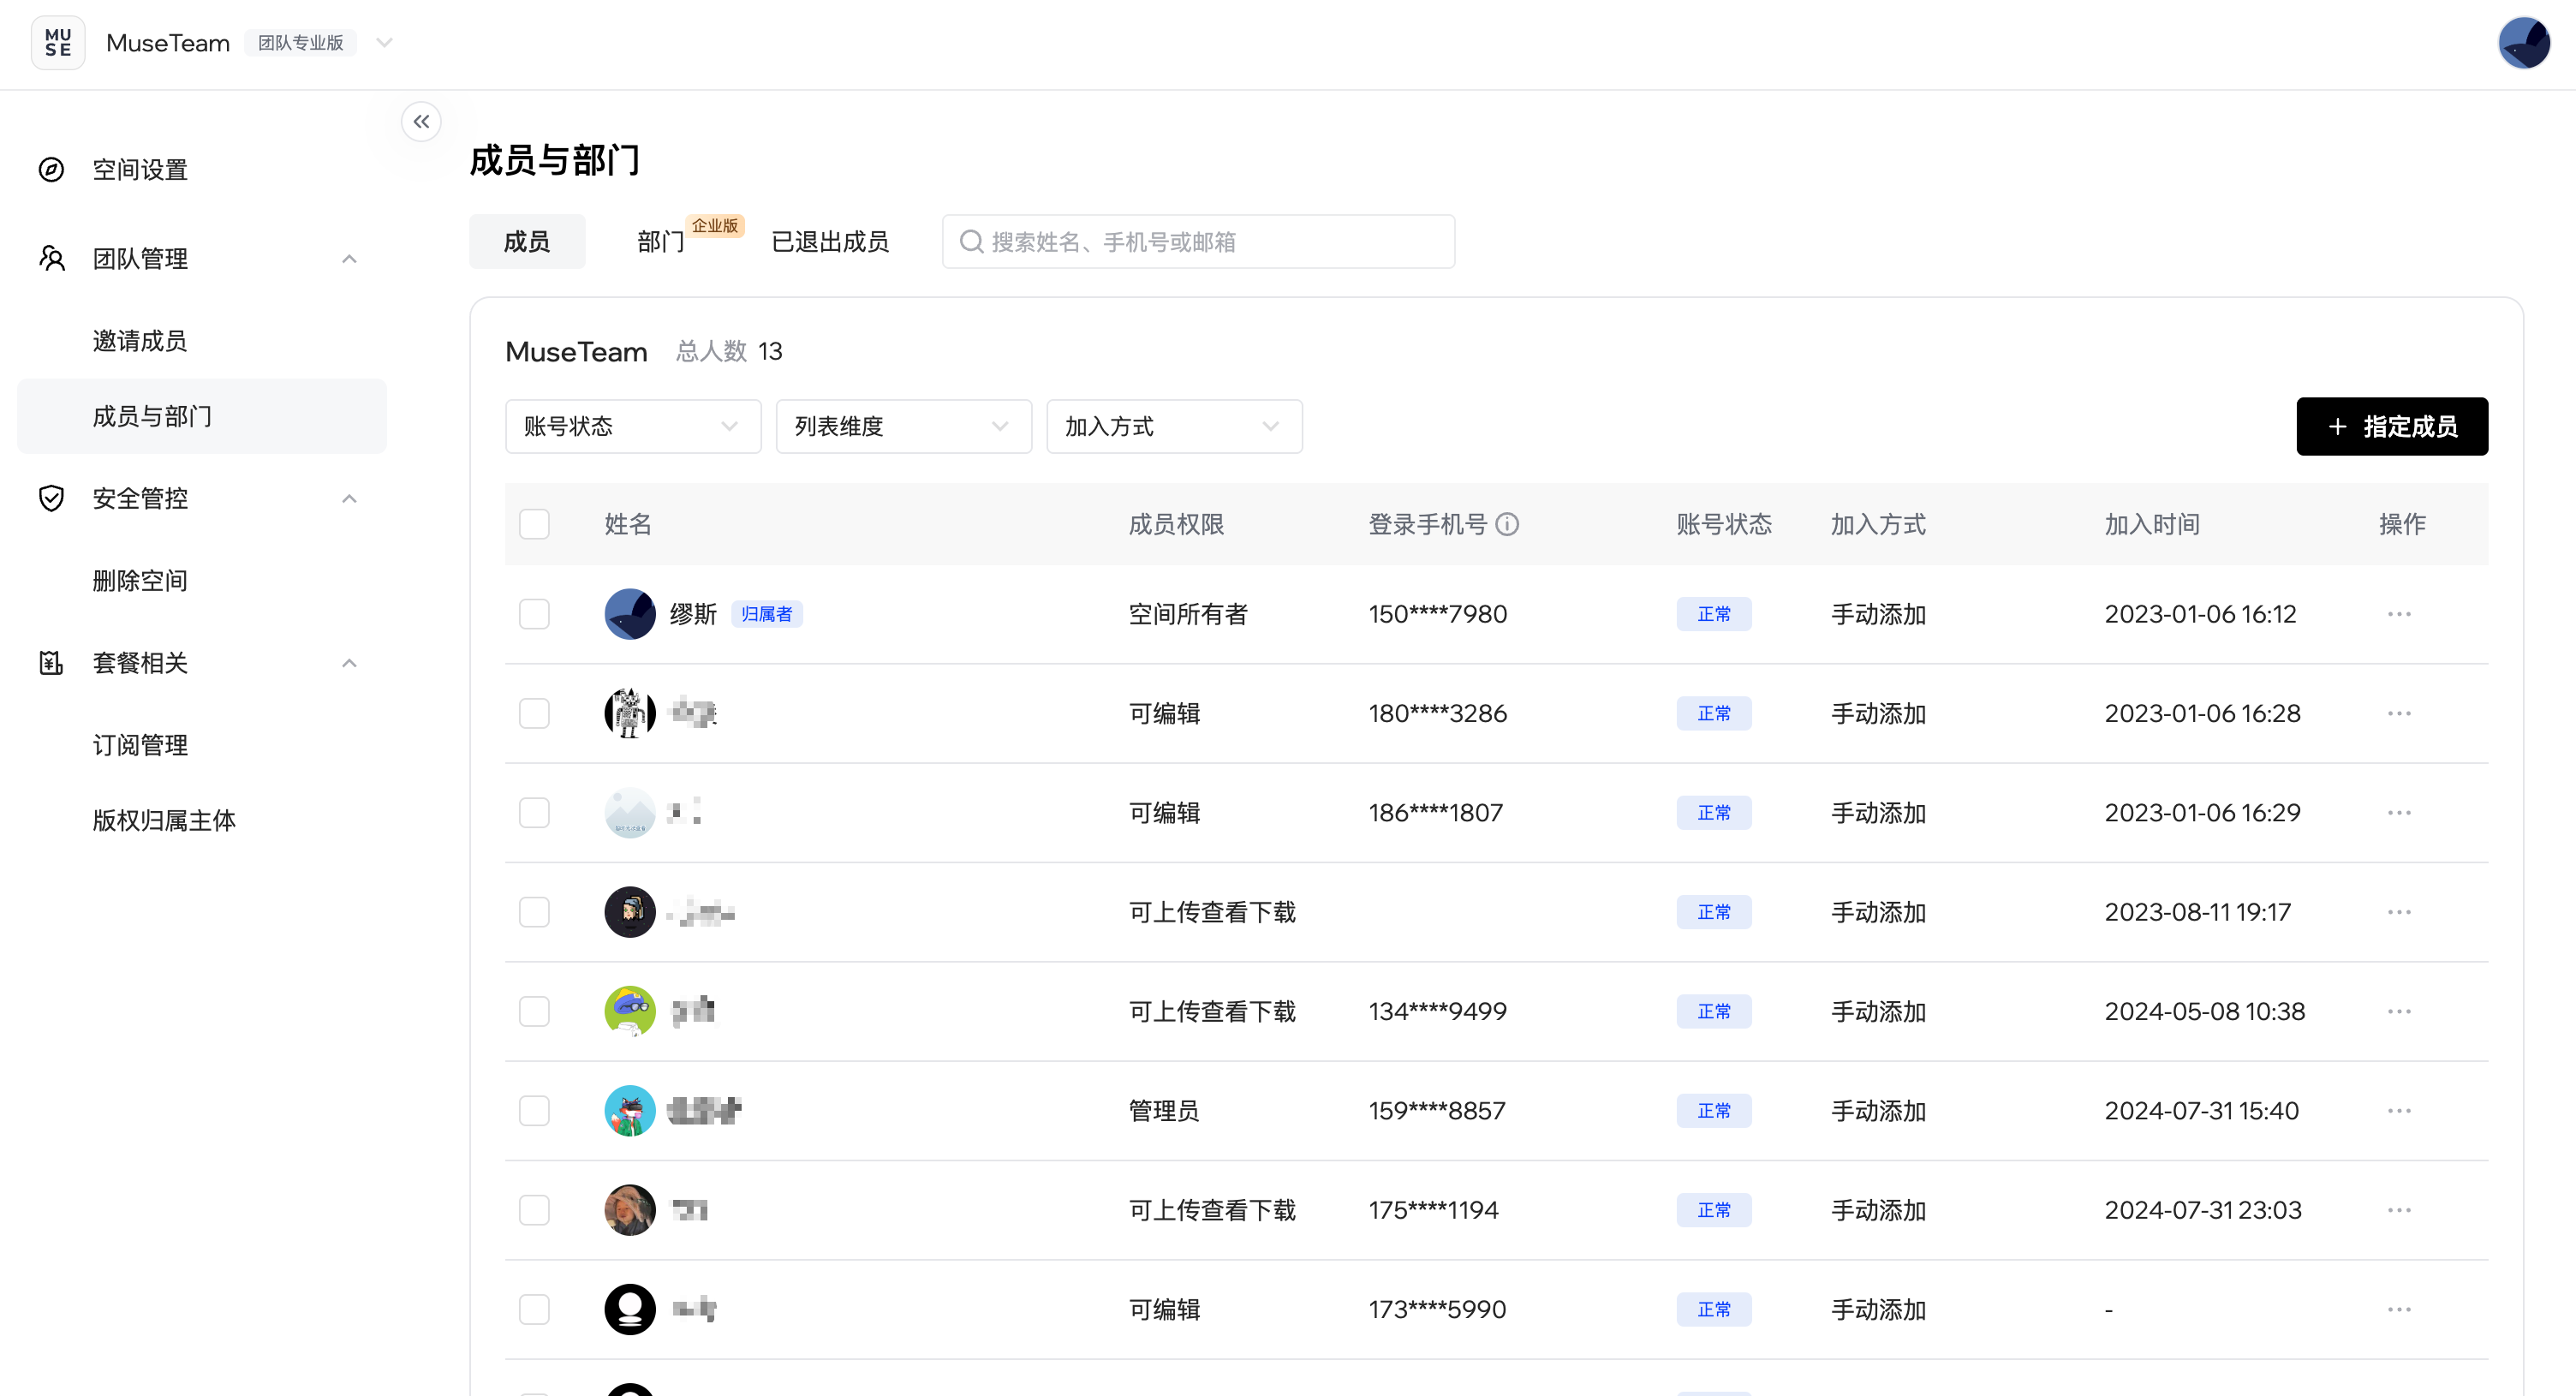Open more actions for 缪斯 row

point(2399,614)
